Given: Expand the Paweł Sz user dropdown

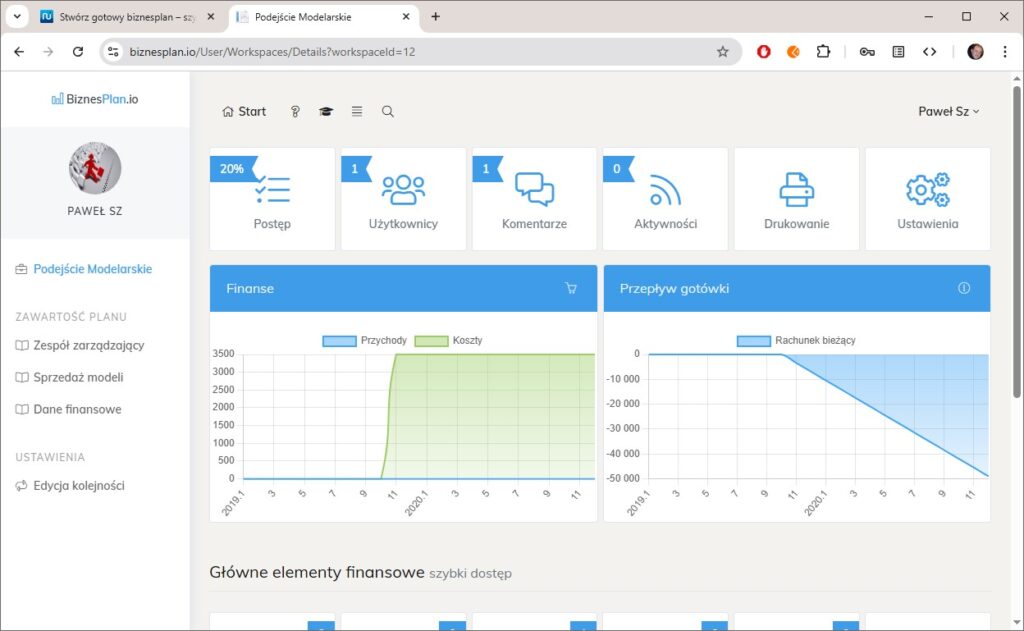Looking at the screenshot, I should (948, 112).
